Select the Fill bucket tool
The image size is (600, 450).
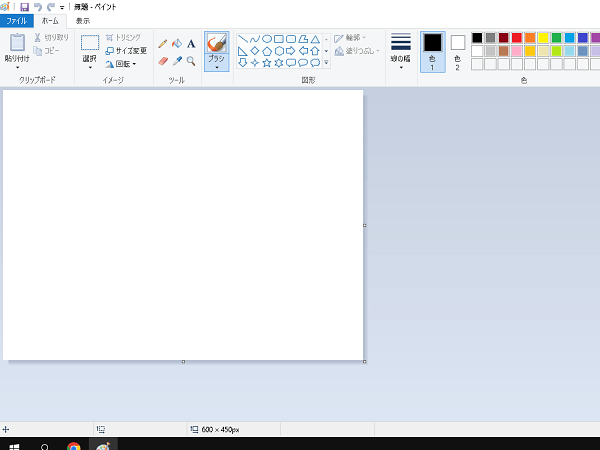(x=177, y=44)
